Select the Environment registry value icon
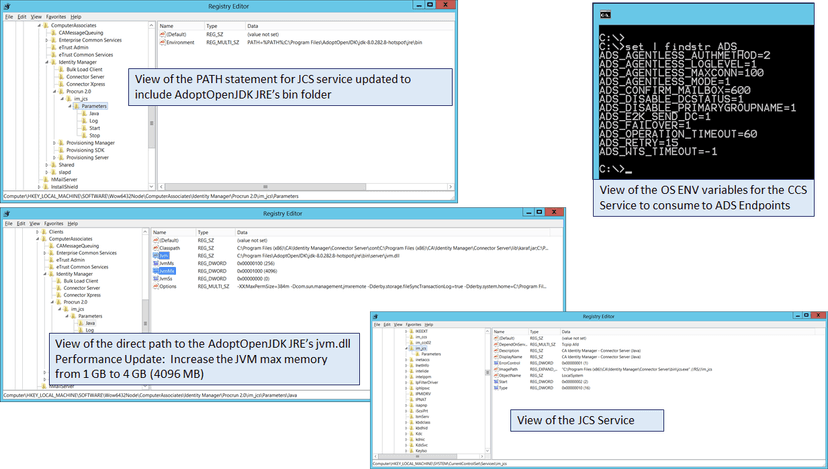This screenshot has width=828, height=469. tap(164, 44)
